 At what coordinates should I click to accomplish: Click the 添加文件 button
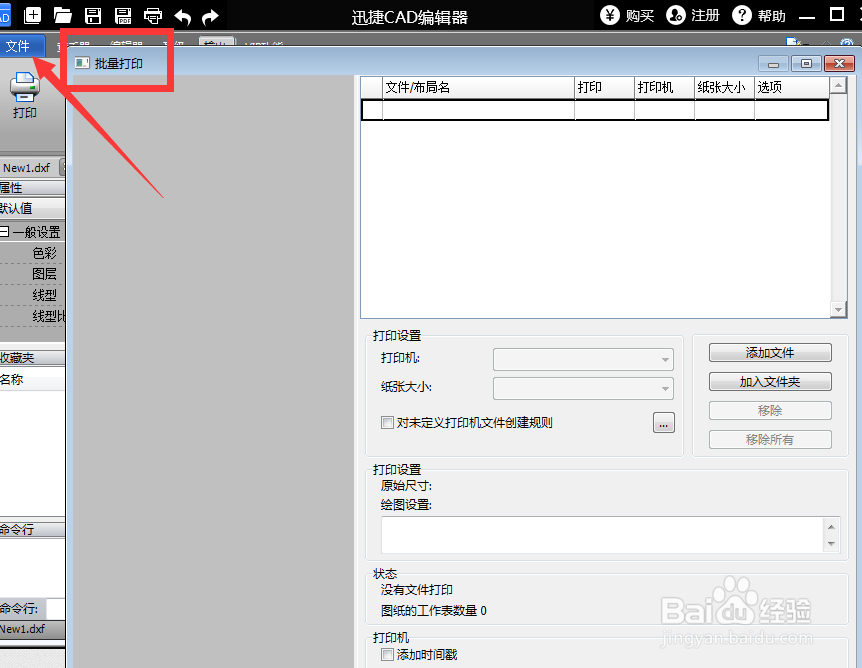770,352
